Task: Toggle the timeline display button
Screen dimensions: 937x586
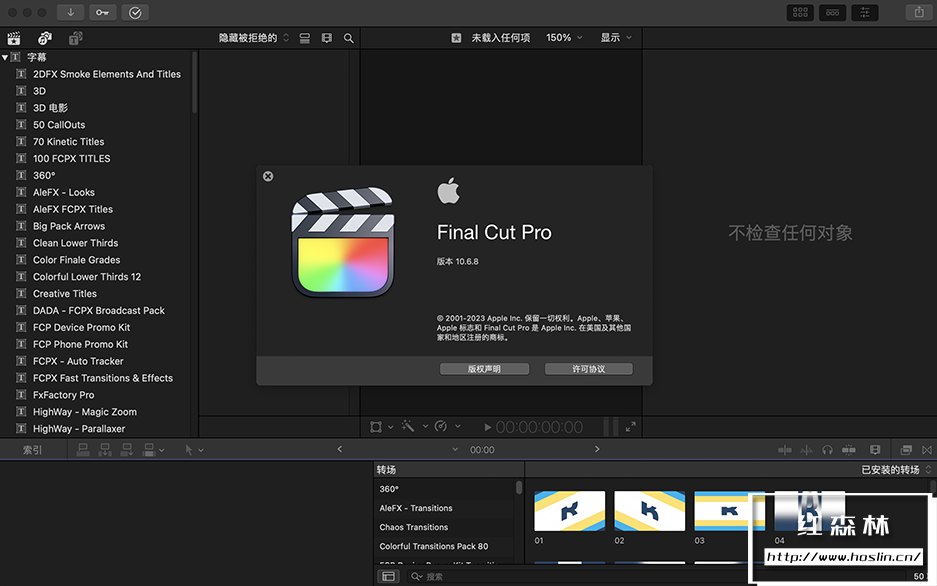Action: [x=832, y=12]
